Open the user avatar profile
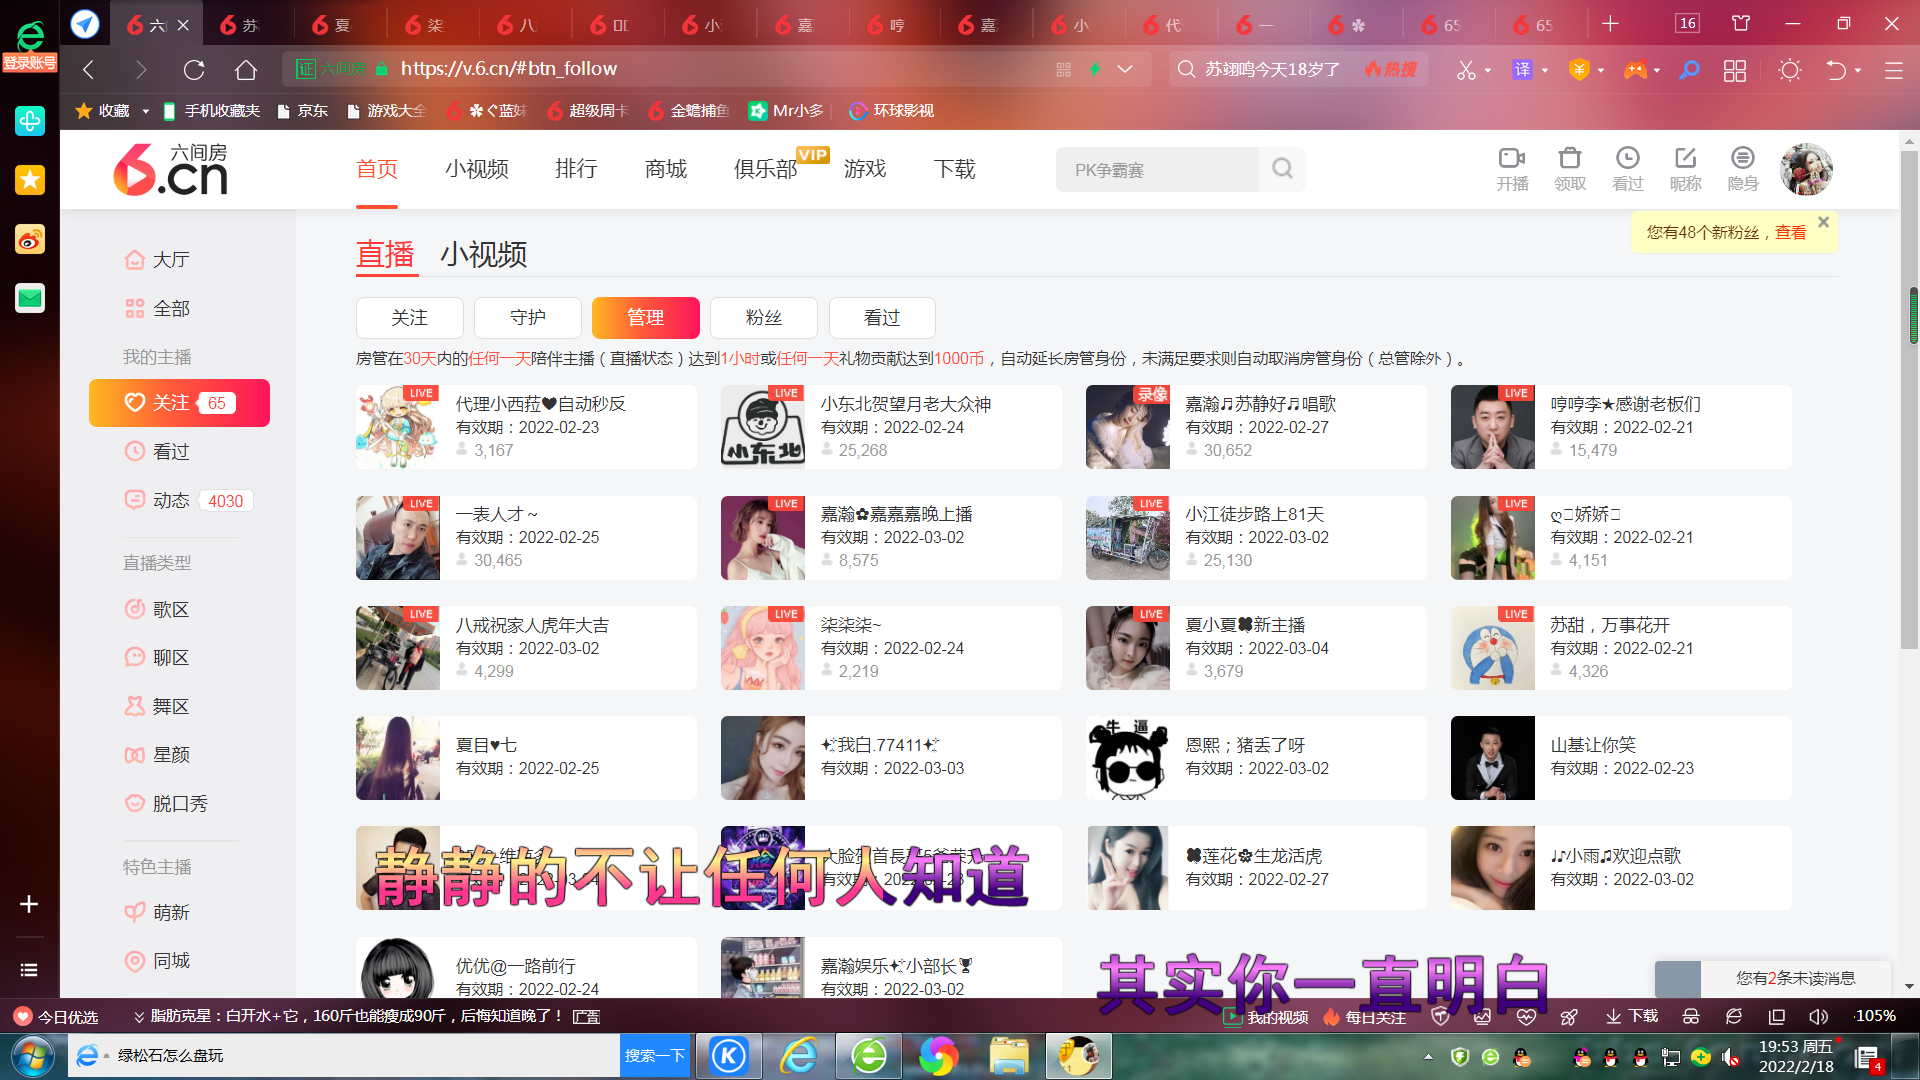This screenshot has height=1080, width=1920. [x=1806, y=169]
